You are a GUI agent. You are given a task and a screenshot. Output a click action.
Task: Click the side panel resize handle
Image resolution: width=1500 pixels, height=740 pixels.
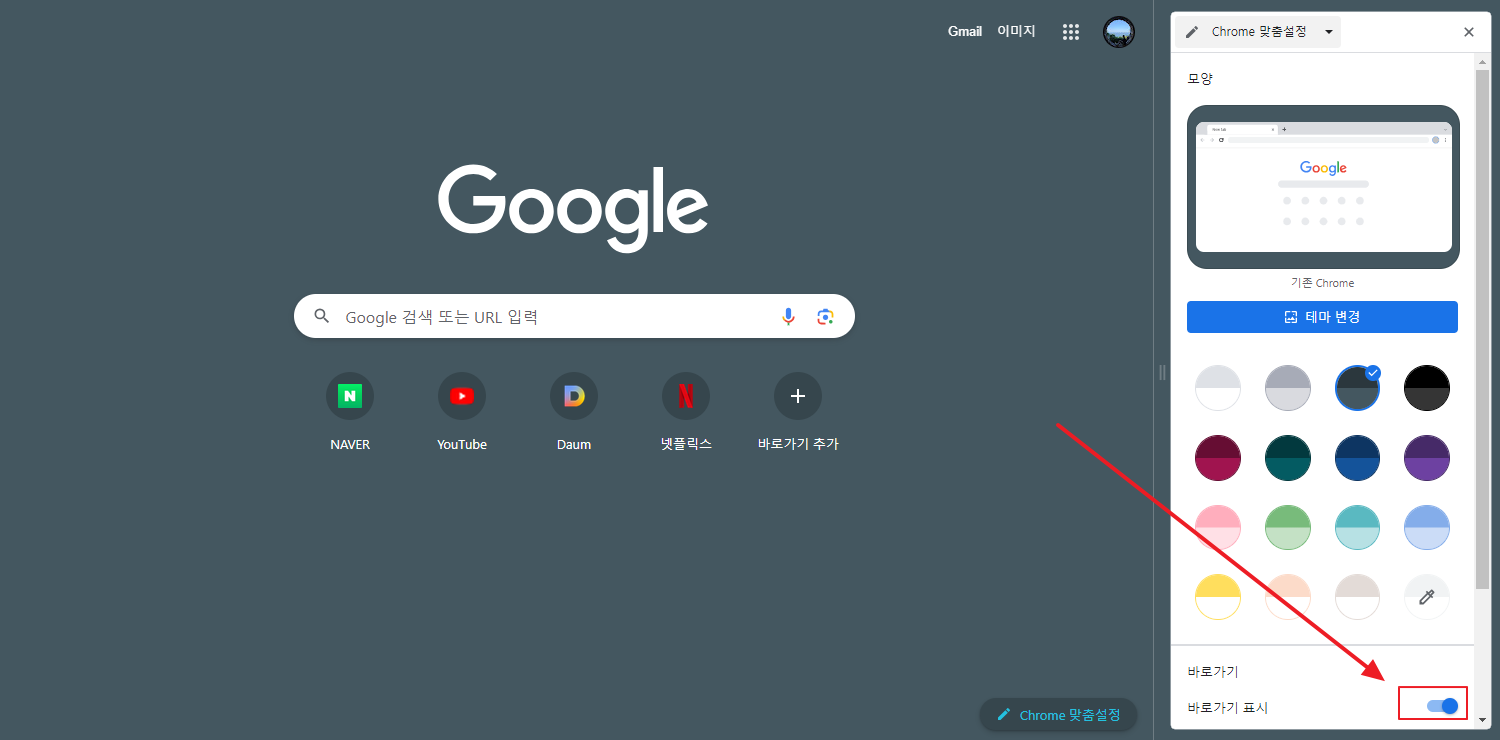click(1162, 372)
